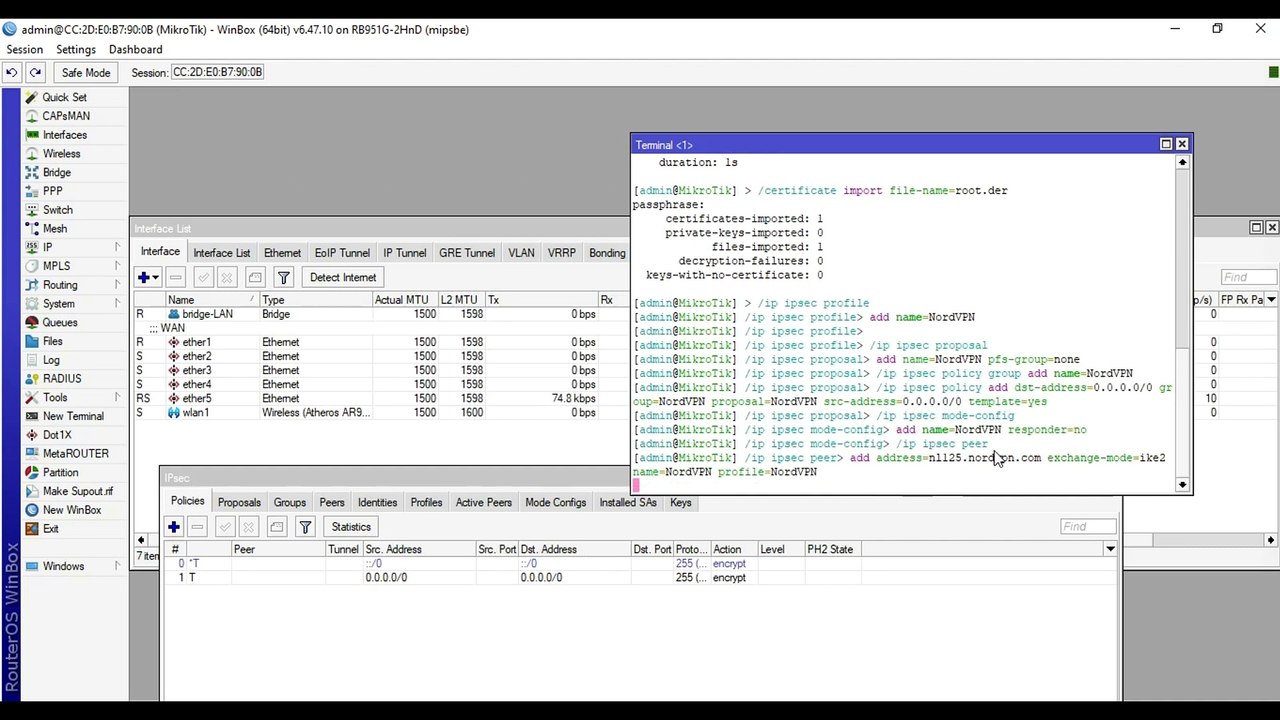1280x720 pixels.
Task: Click filter icon in IPsec window
Action: point(306,527)
